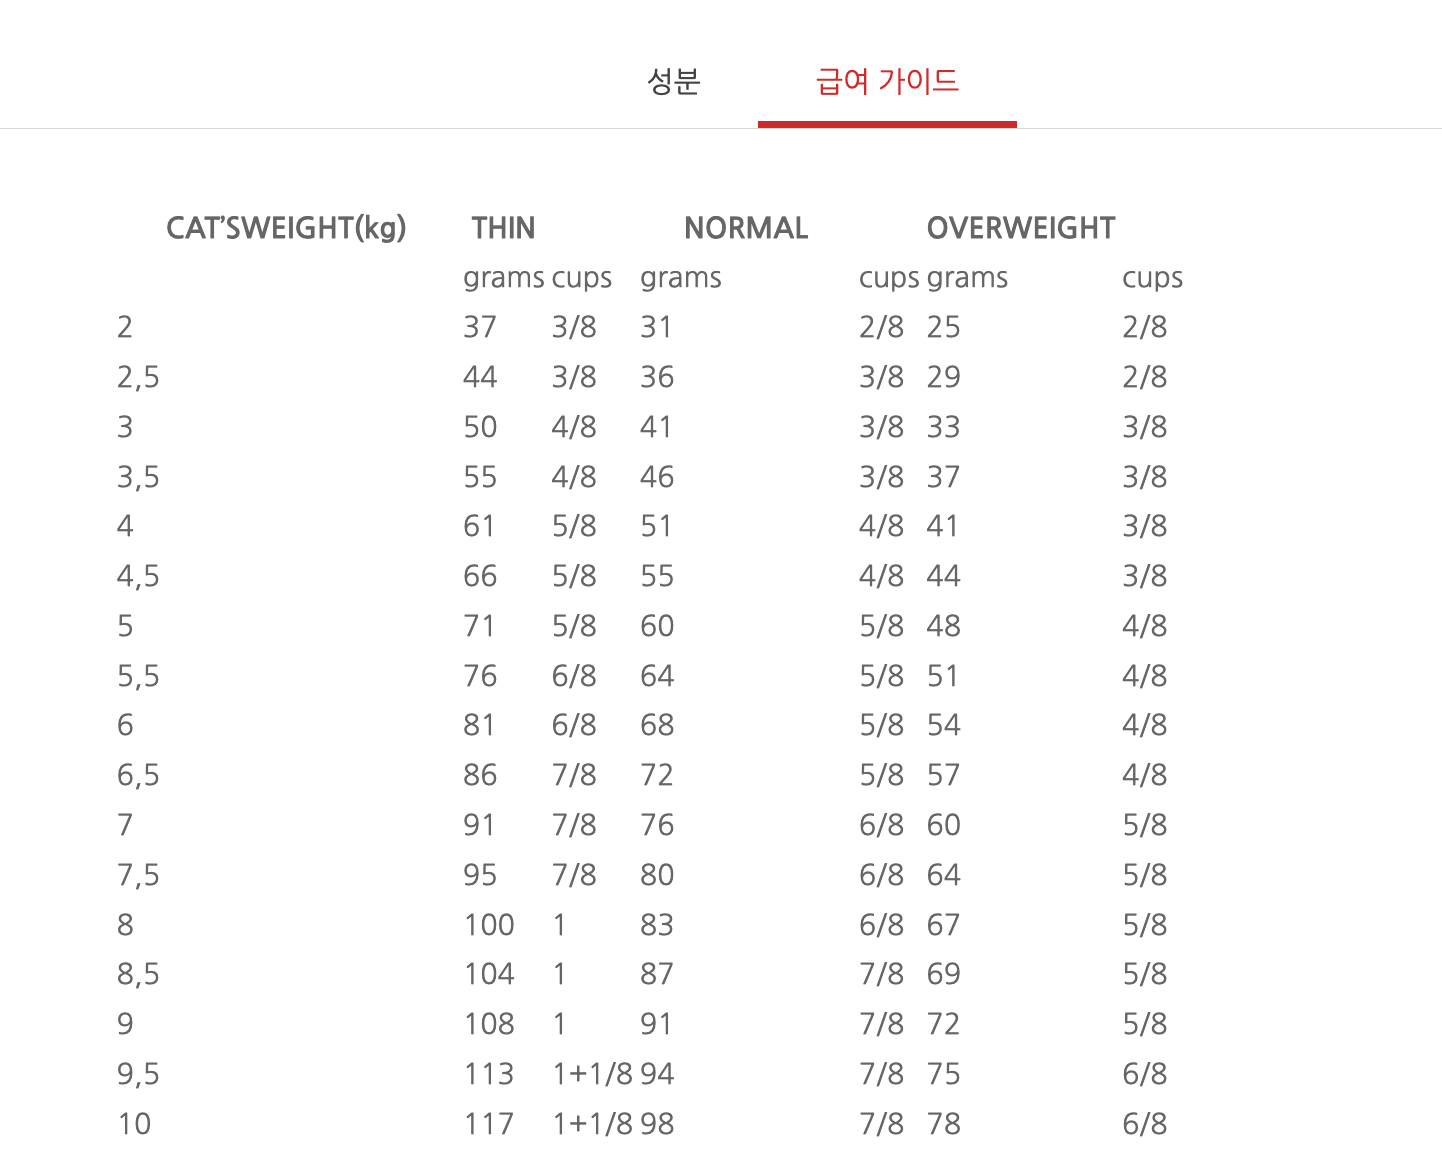1442x1154 pixels.
Task: Click the OVERWEIGHT column header
Action: (1021, 228)
